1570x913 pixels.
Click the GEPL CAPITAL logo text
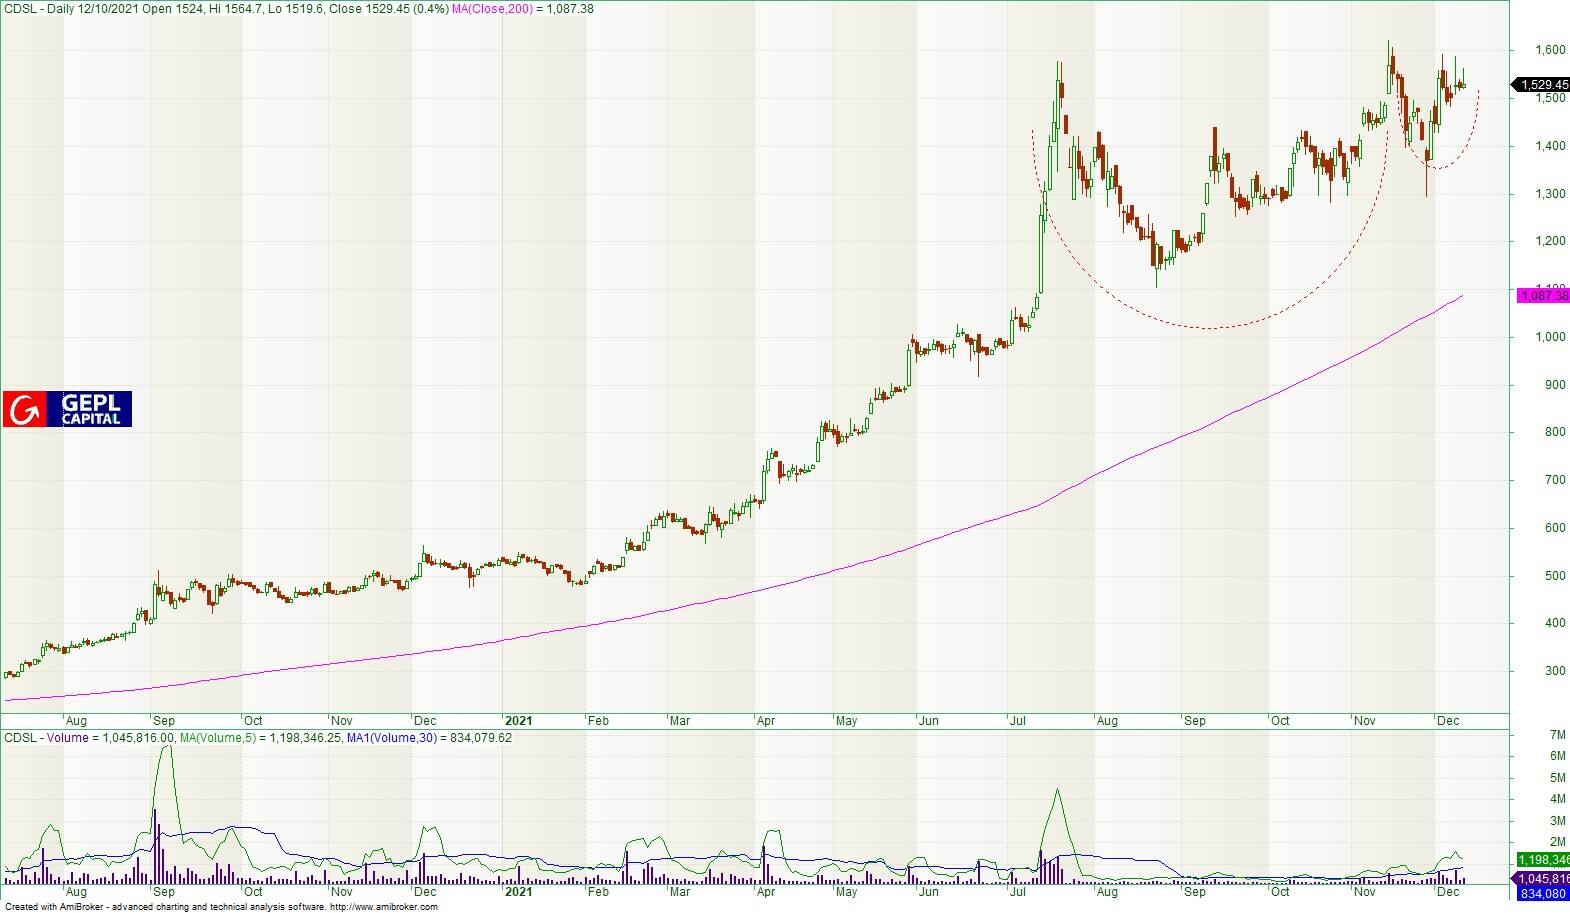pos(91,409)
